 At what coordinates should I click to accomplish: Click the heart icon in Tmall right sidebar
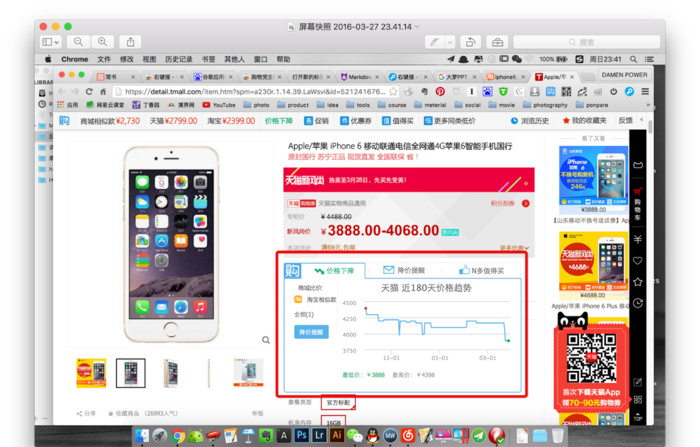638,261
